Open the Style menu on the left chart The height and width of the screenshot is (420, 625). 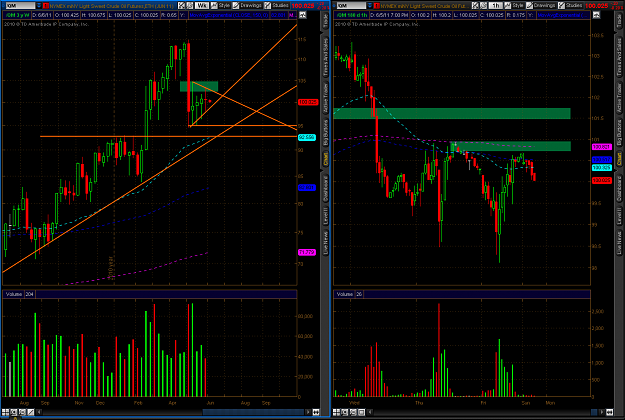pos(220,6)
